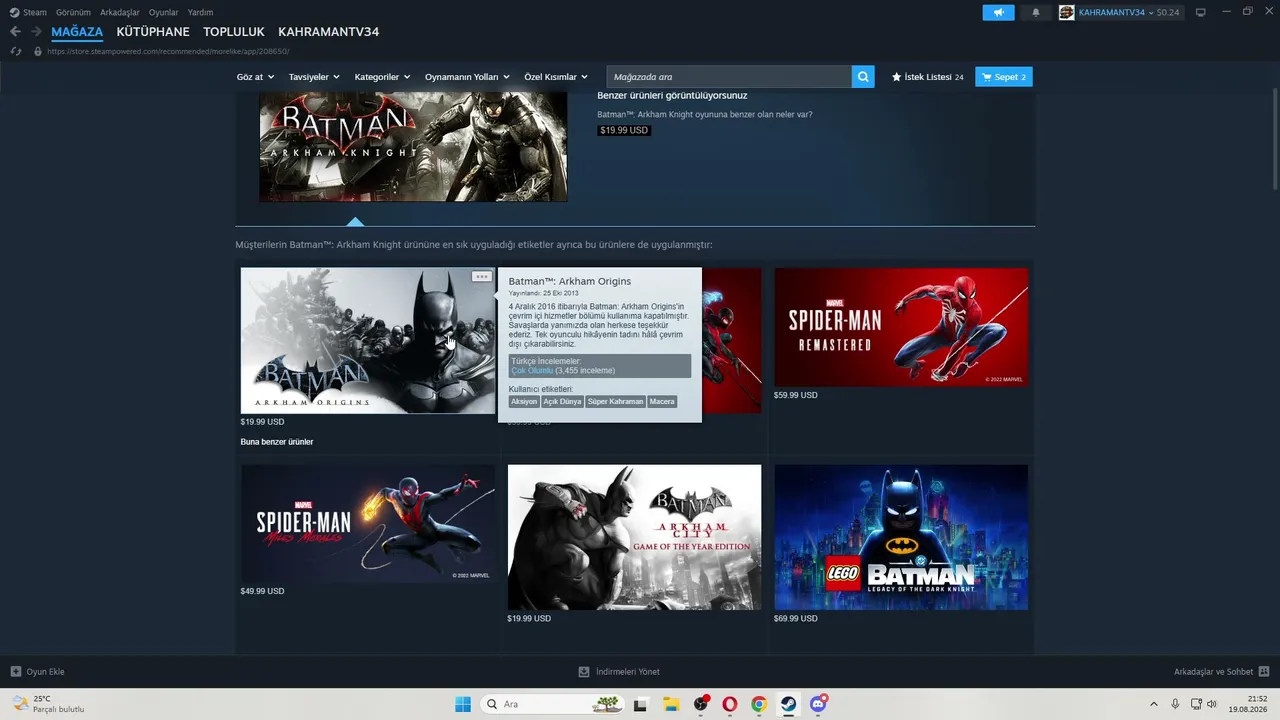Open the notifications bell

pos(1036,12)
